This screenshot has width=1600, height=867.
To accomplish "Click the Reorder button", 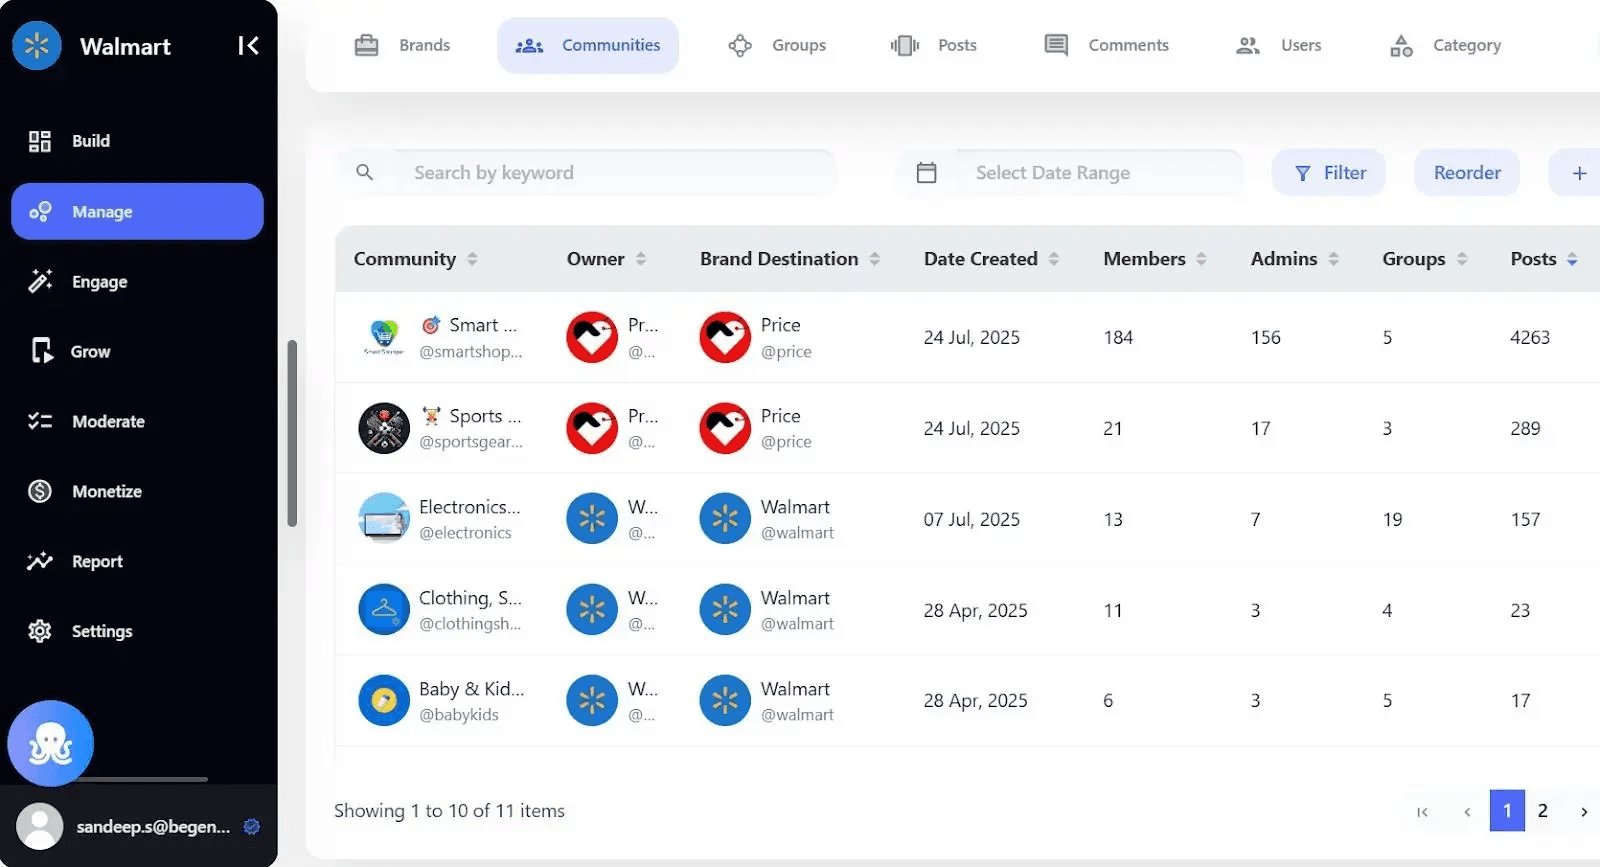I will pyautogui.click(x=1466, y=173).
